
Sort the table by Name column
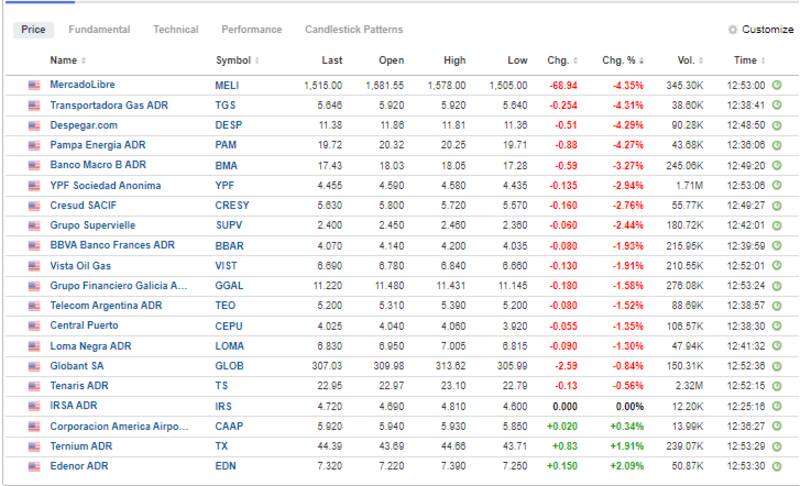click(65, 60)
